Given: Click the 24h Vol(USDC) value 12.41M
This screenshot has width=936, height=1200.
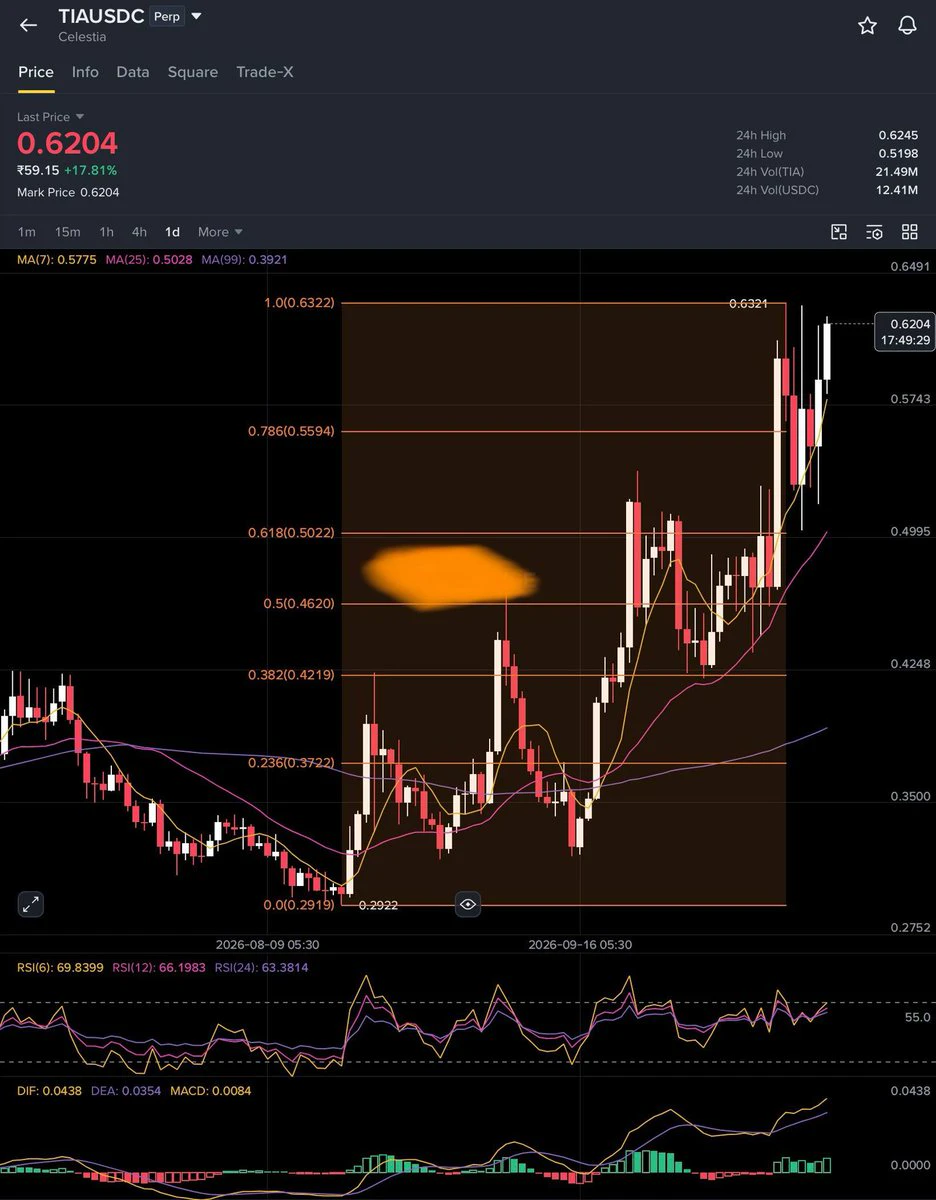Looking at the screenshot, I should click(x=896, y=190).
